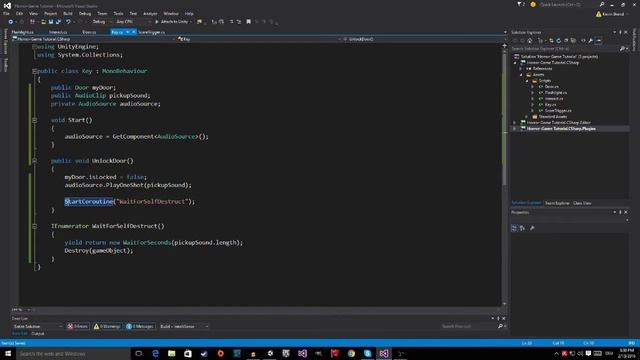Click Navigate Backward toolbar icon
640x360 pixels.
tap(11, 22)
